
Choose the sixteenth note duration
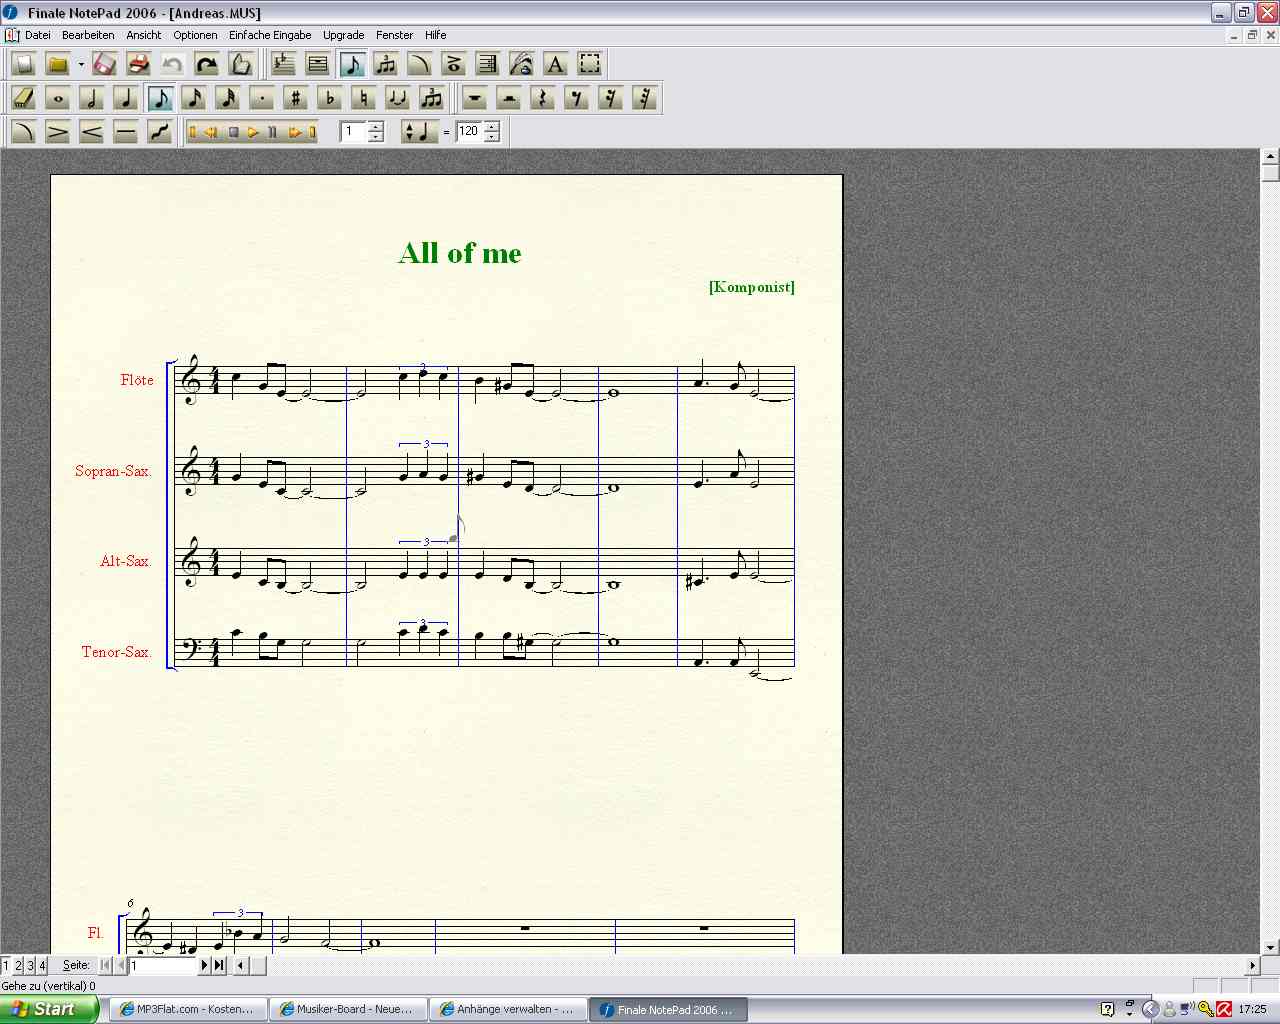pyautogui.click(x=194, y=98)
